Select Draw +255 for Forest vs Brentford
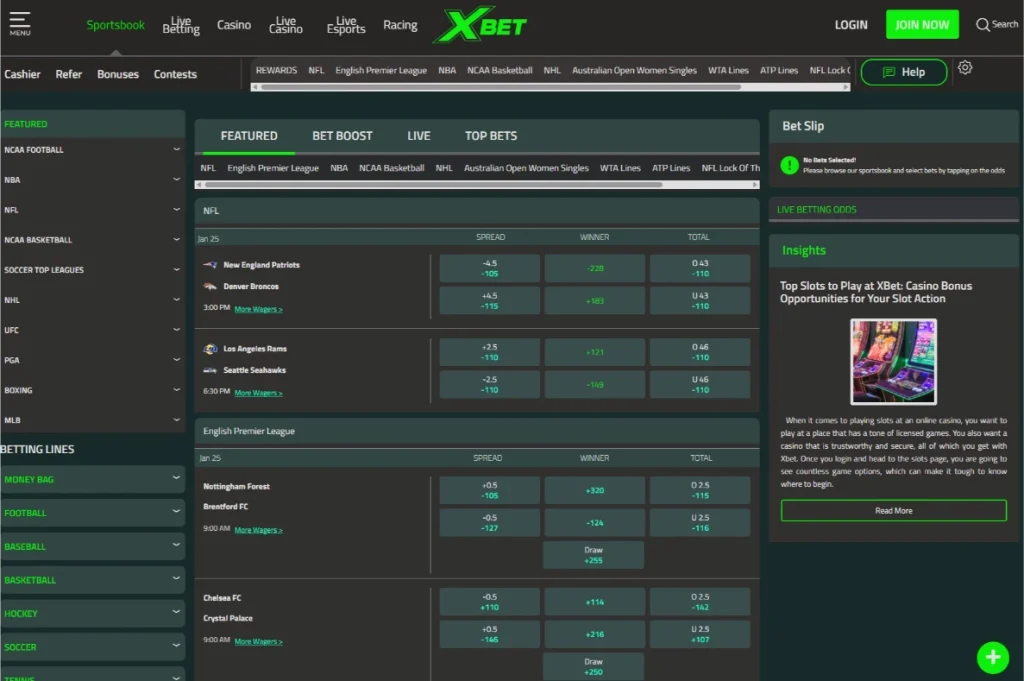The image size is (1024, 681). point(594,555)
